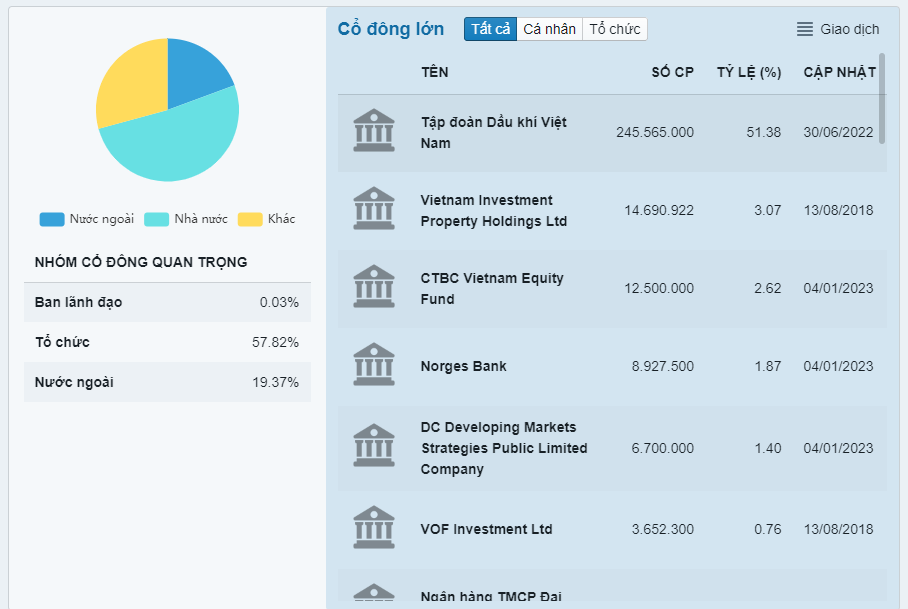Open the Giao dịch link
The image size is (908, 609).
point(850,29)
